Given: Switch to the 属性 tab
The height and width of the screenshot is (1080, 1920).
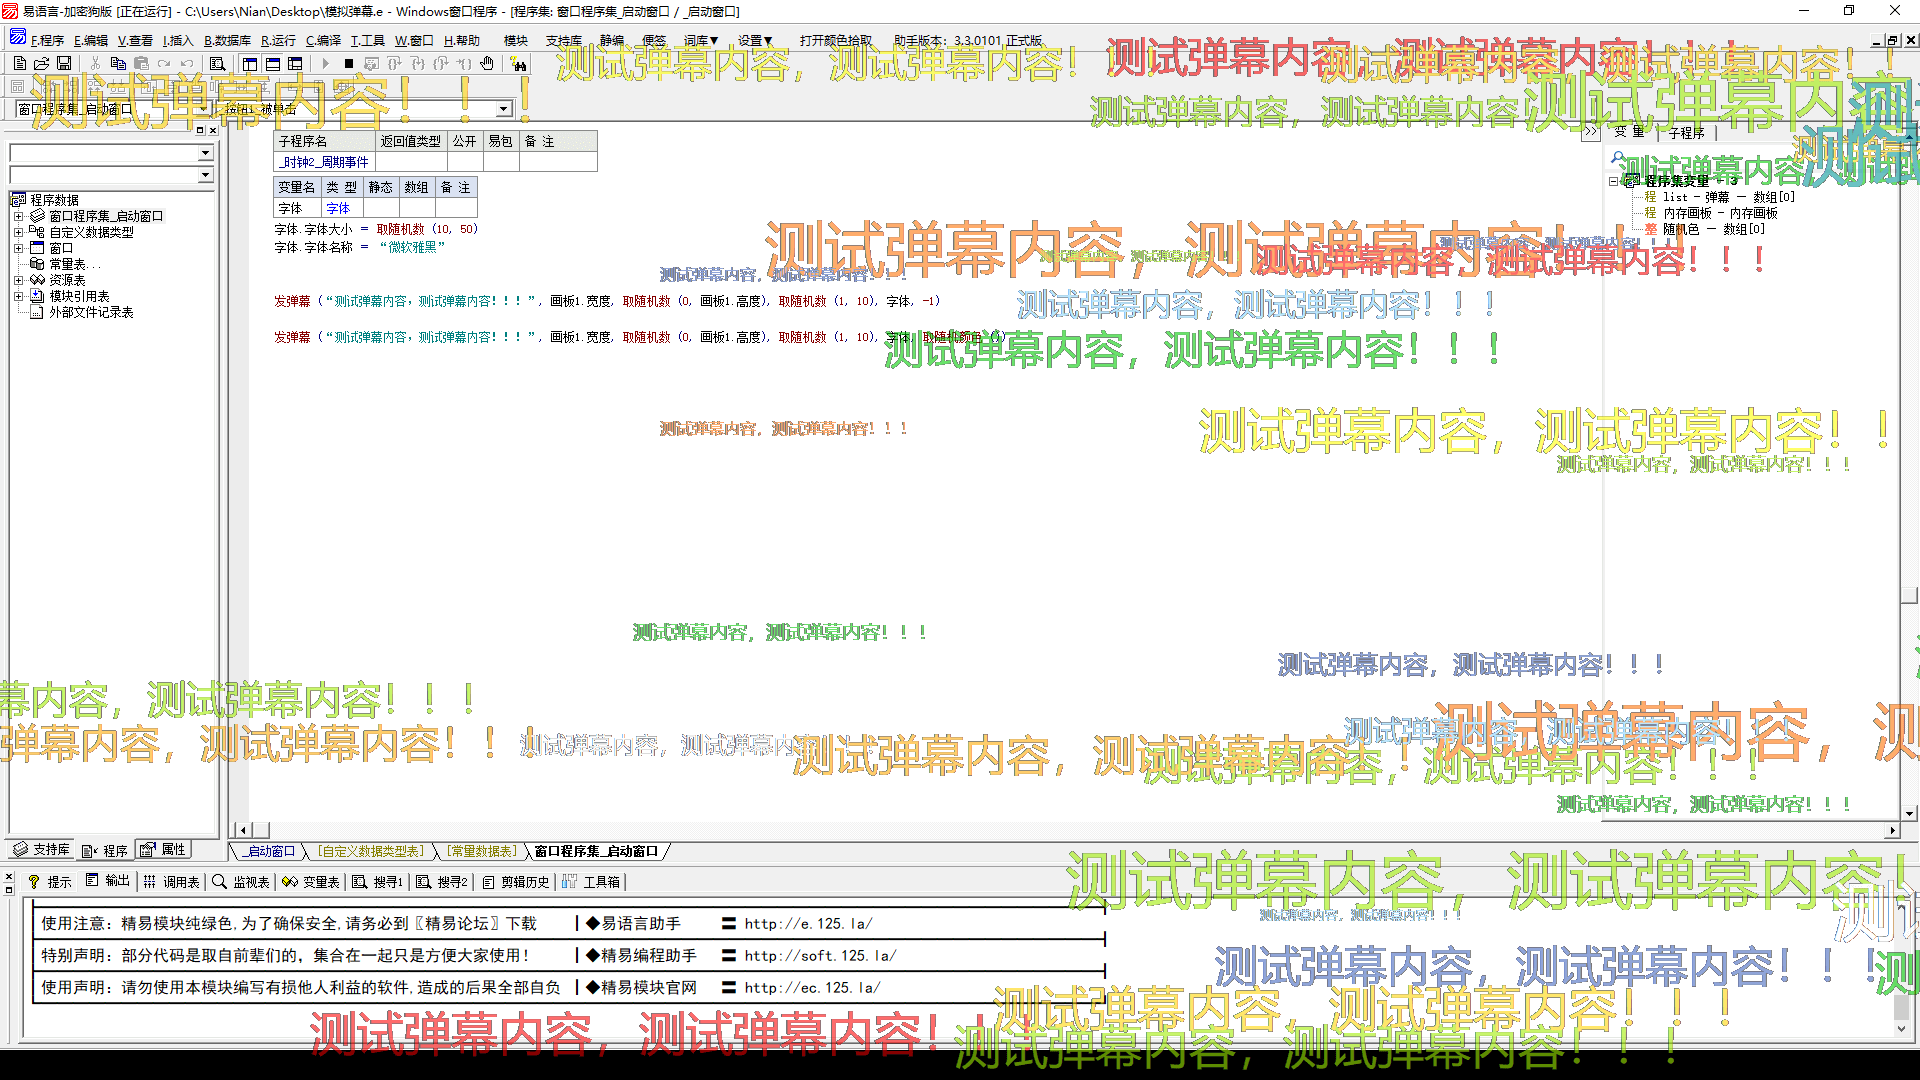Looking at the screenshot, I should coord(164,849).
